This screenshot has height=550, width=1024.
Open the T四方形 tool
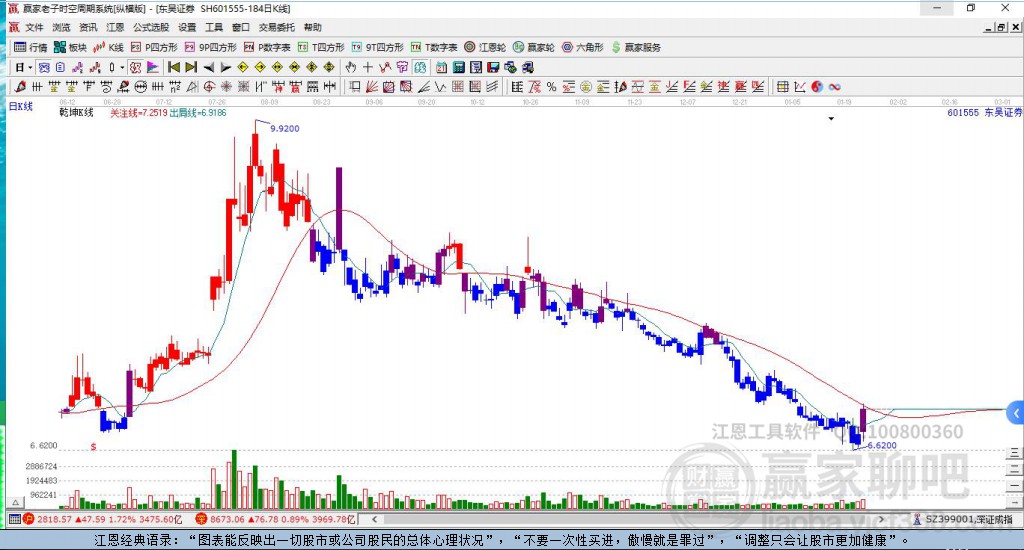pyautogui.click(x=321, y=47)
